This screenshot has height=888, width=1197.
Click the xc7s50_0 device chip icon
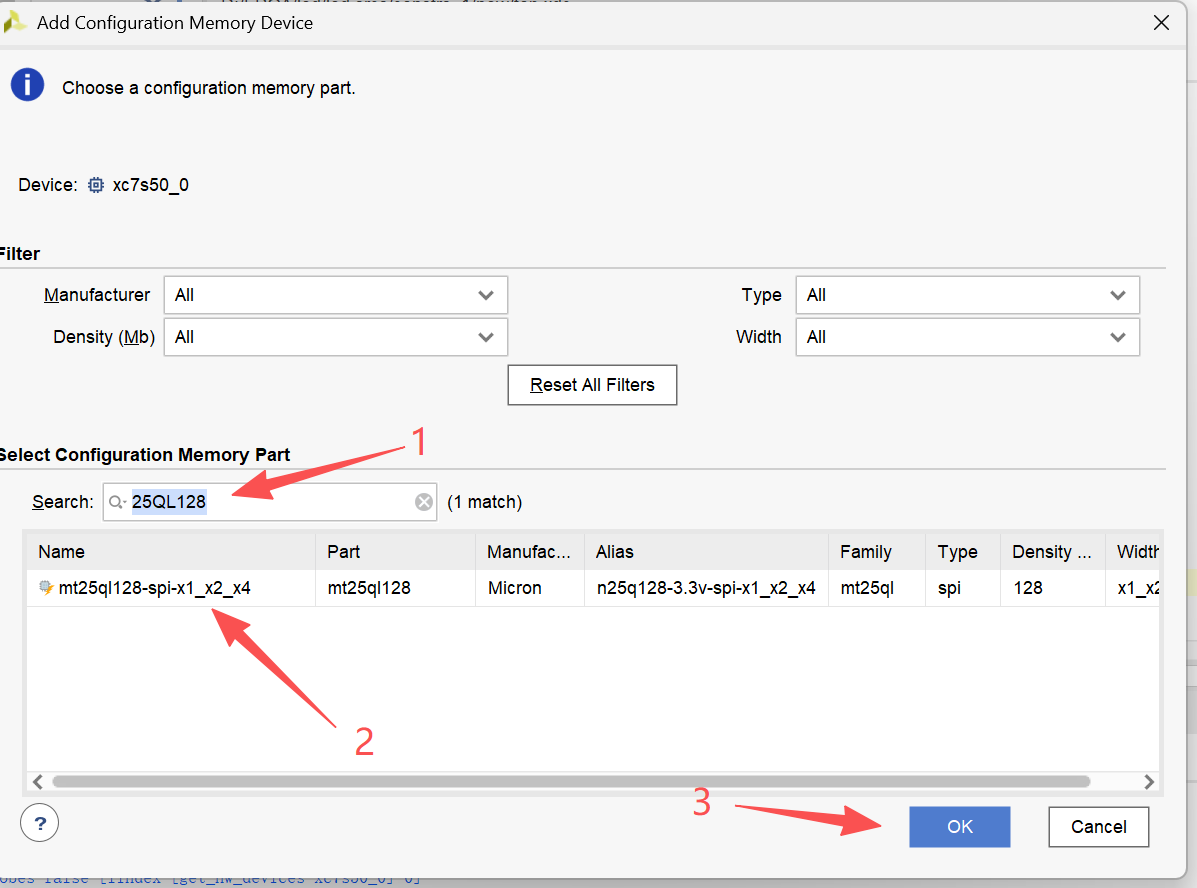96,185
